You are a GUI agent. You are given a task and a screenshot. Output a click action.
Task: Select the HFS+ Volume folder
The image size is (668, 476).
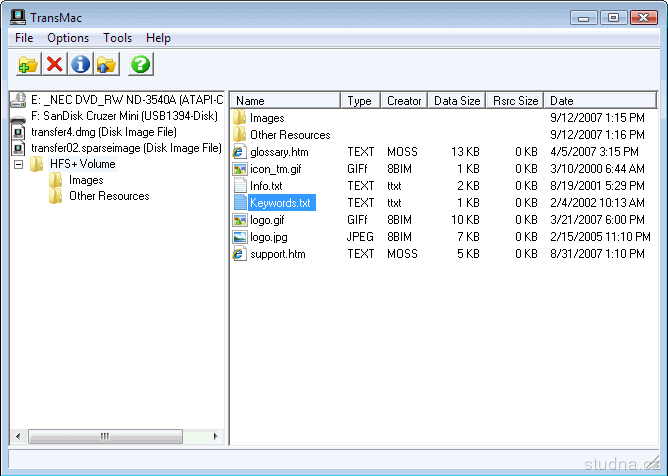(x=82, y=164)
